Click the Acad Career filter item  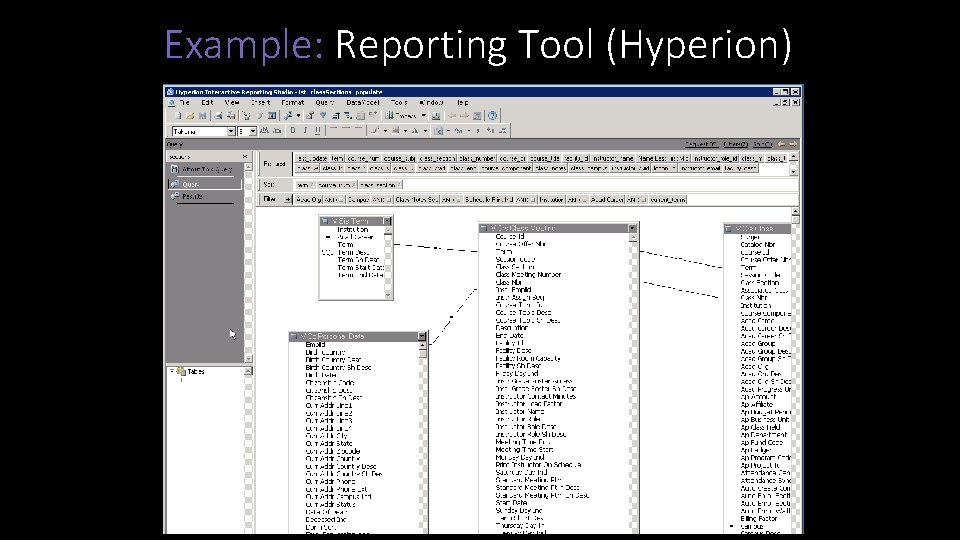click(607, 200)
